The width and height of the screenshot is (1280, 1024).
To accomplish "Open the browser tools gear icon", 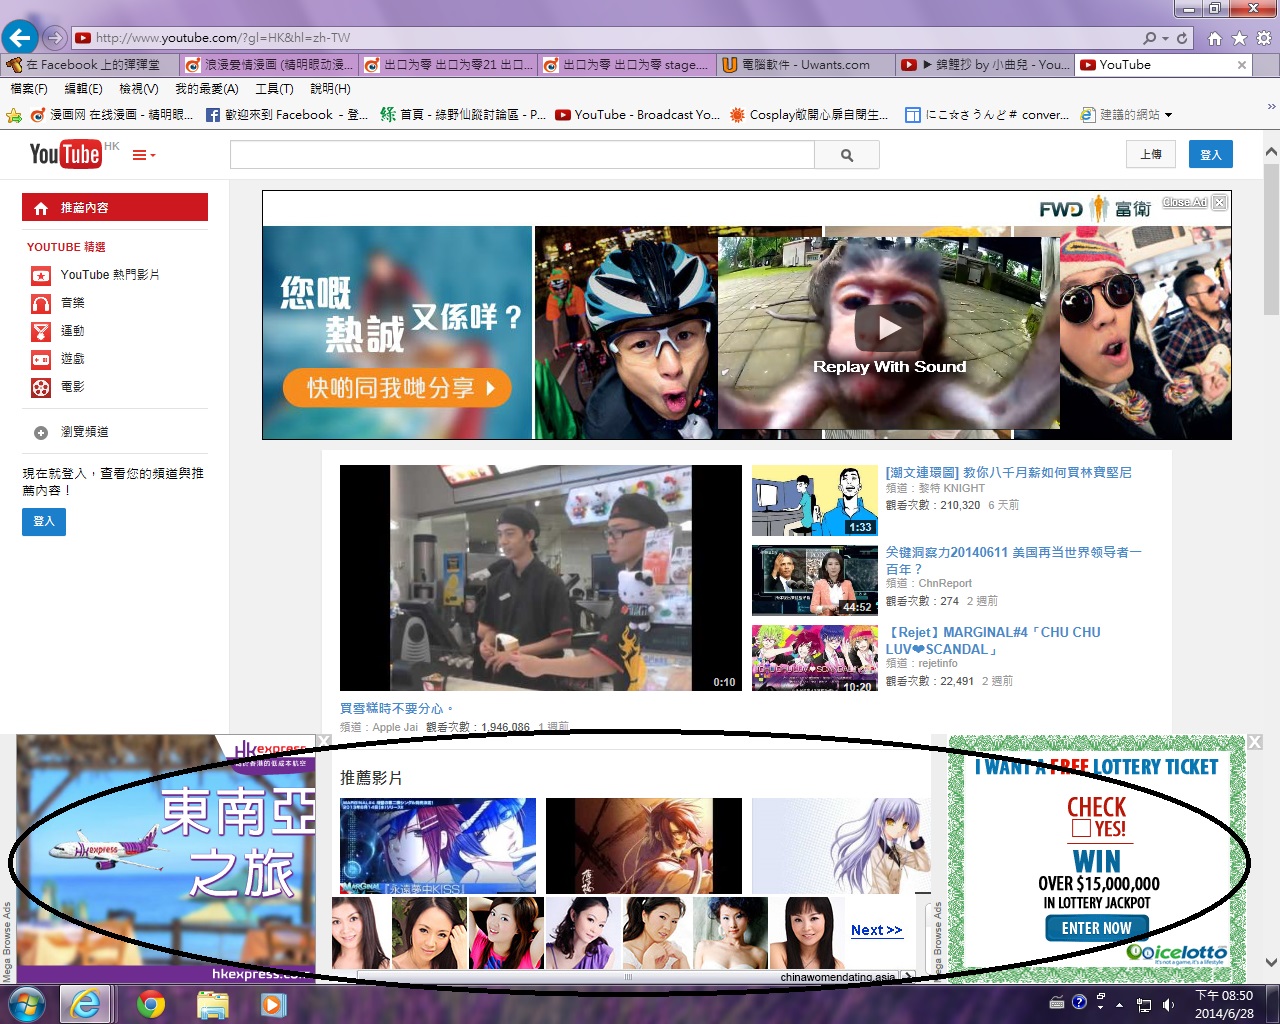I will coord(1264,38).
